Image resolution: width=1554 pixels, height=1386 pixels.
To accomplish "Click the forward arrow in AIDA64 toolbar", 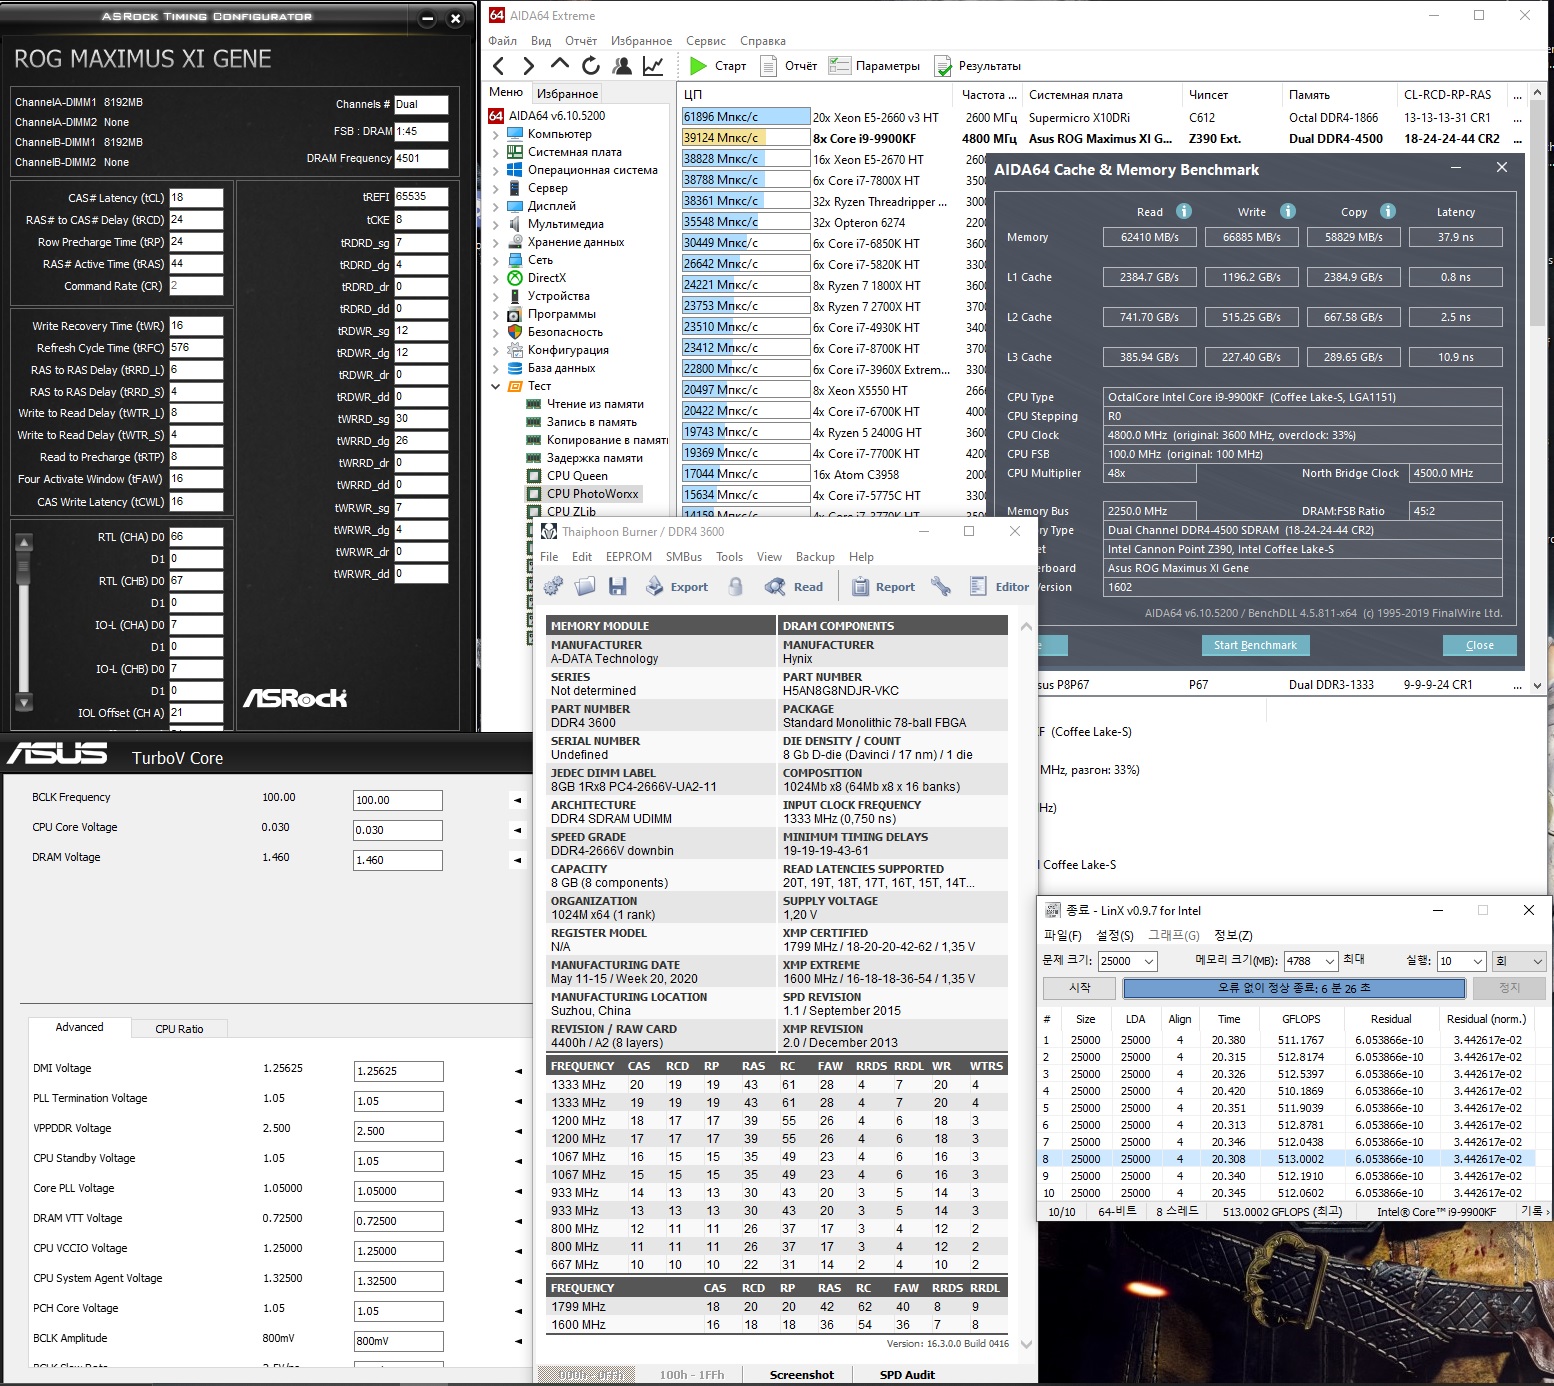I will pyautogui.click(x=529, y=66).
